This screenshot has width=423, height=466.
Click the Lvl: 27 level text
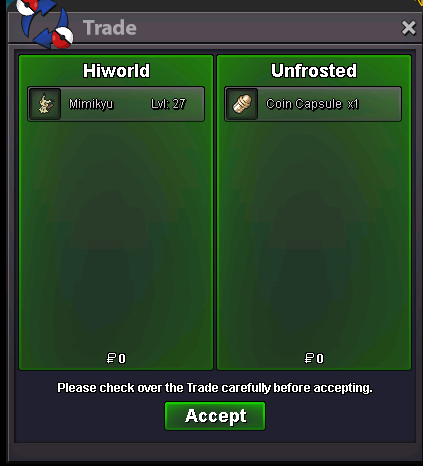click(168, 104)
